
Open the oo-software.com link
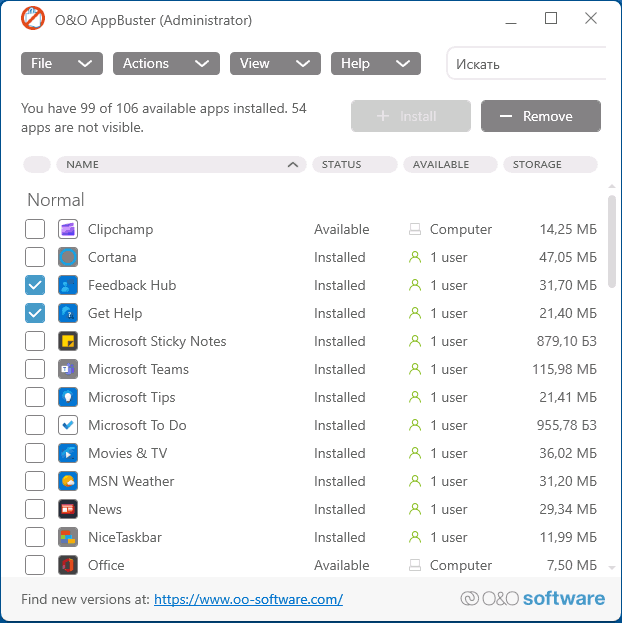point(248,599)
